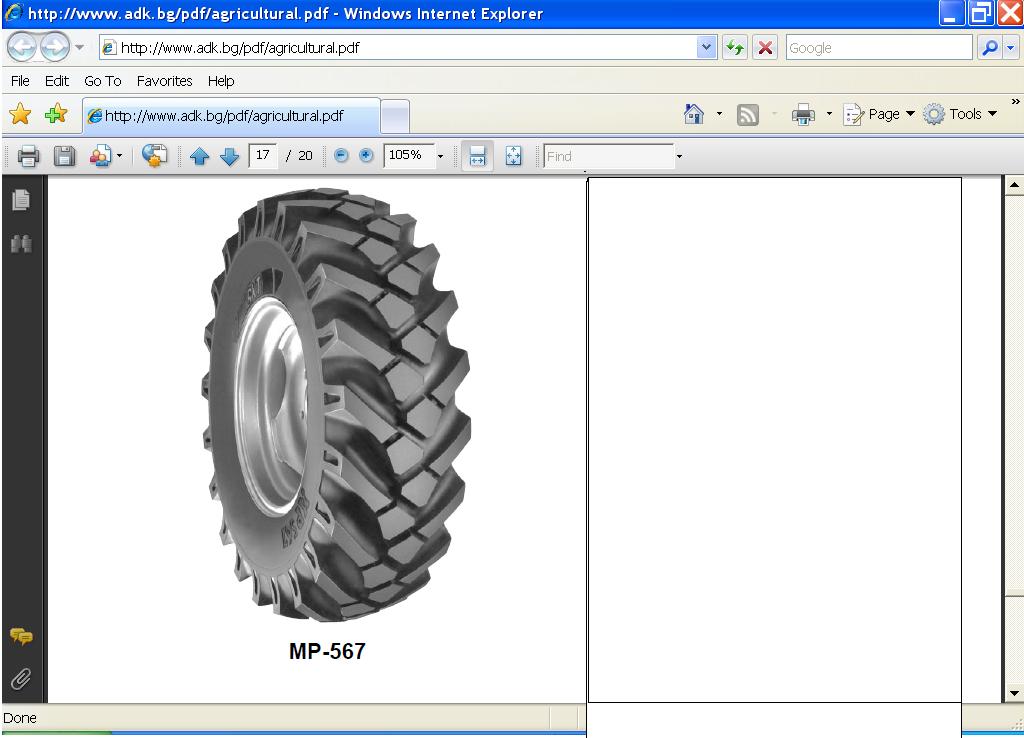Go to previous PDF page arrow
Screen dimensions: 1024x738
click(x=199, y=156)
